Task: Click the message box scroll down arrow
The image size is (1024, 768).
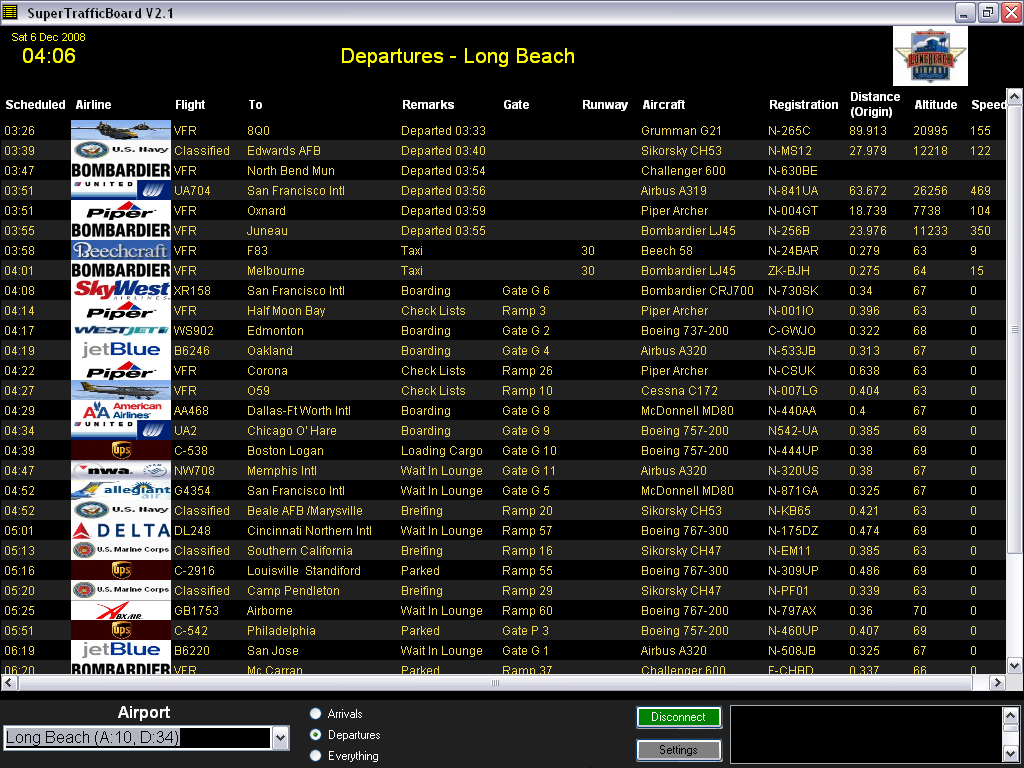Action: (1010, 753)
